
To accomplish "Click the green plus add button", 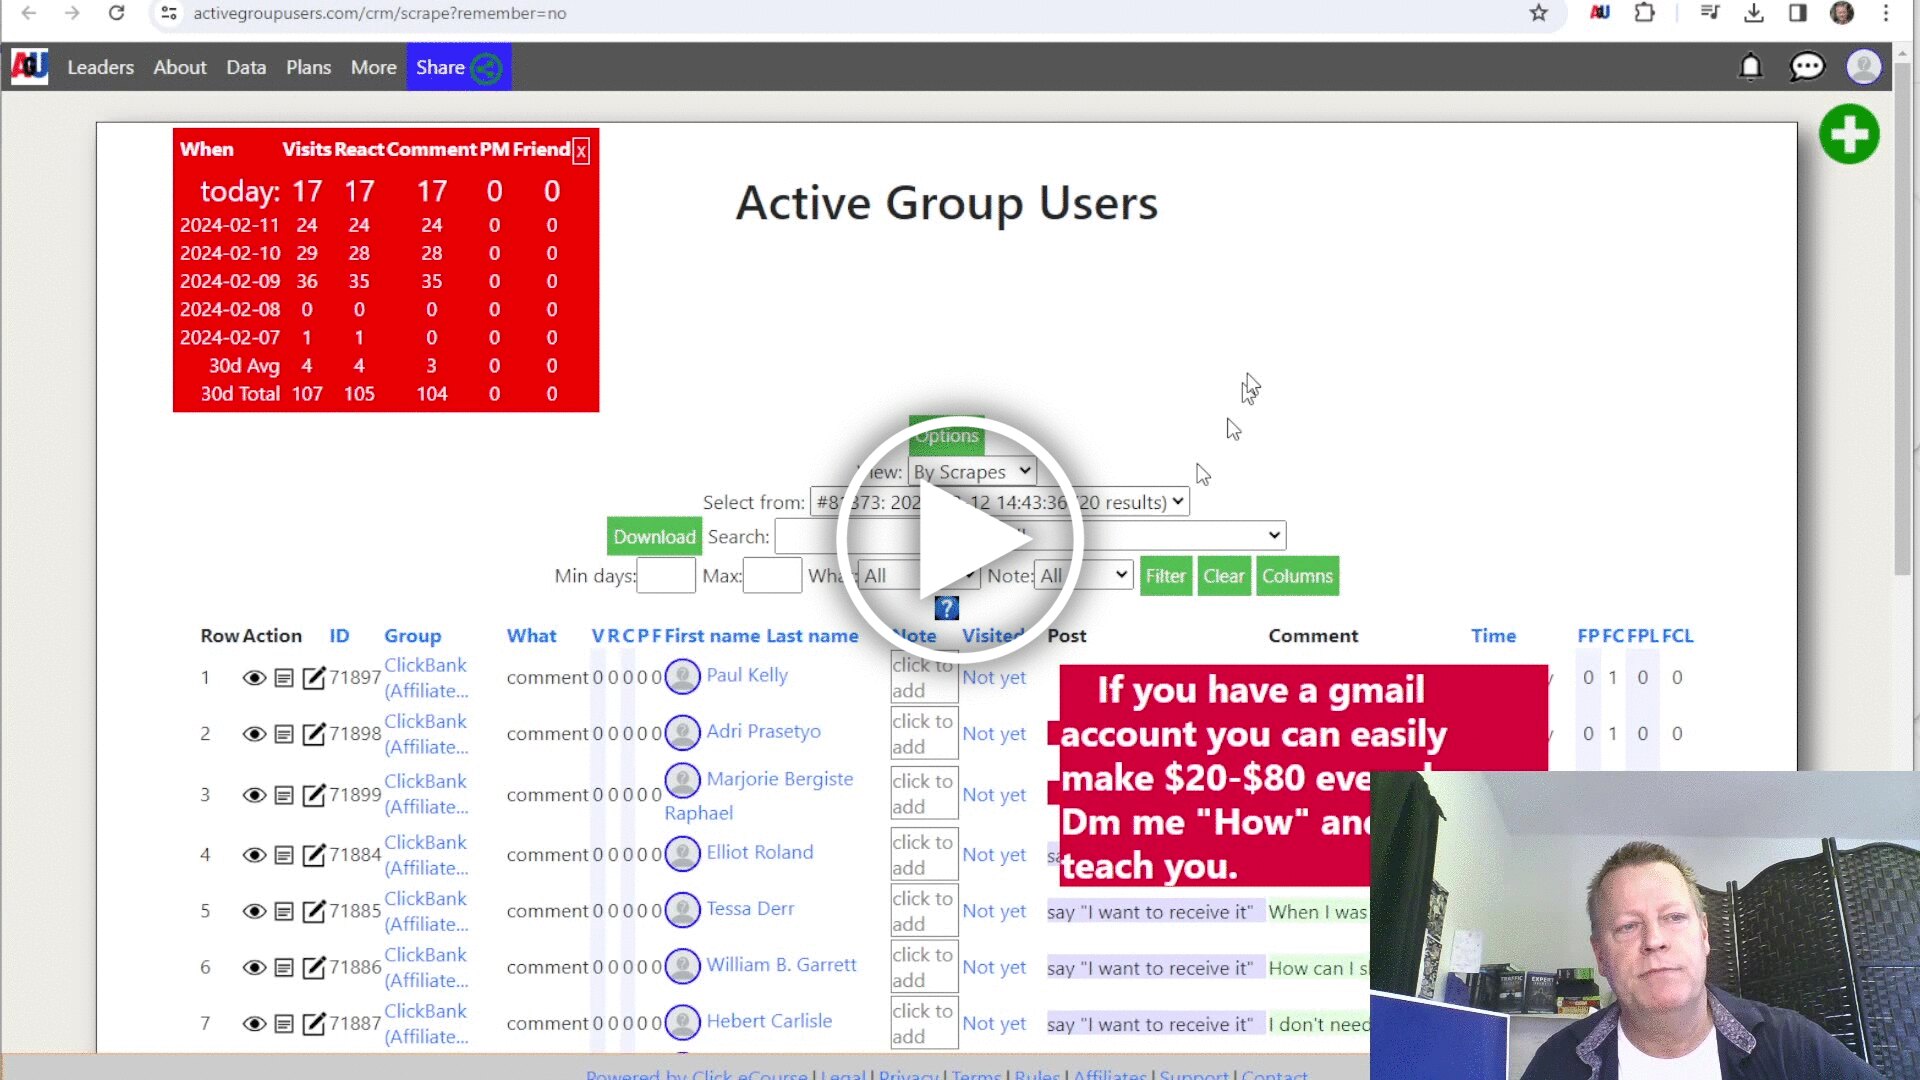I will [1849, 134].
